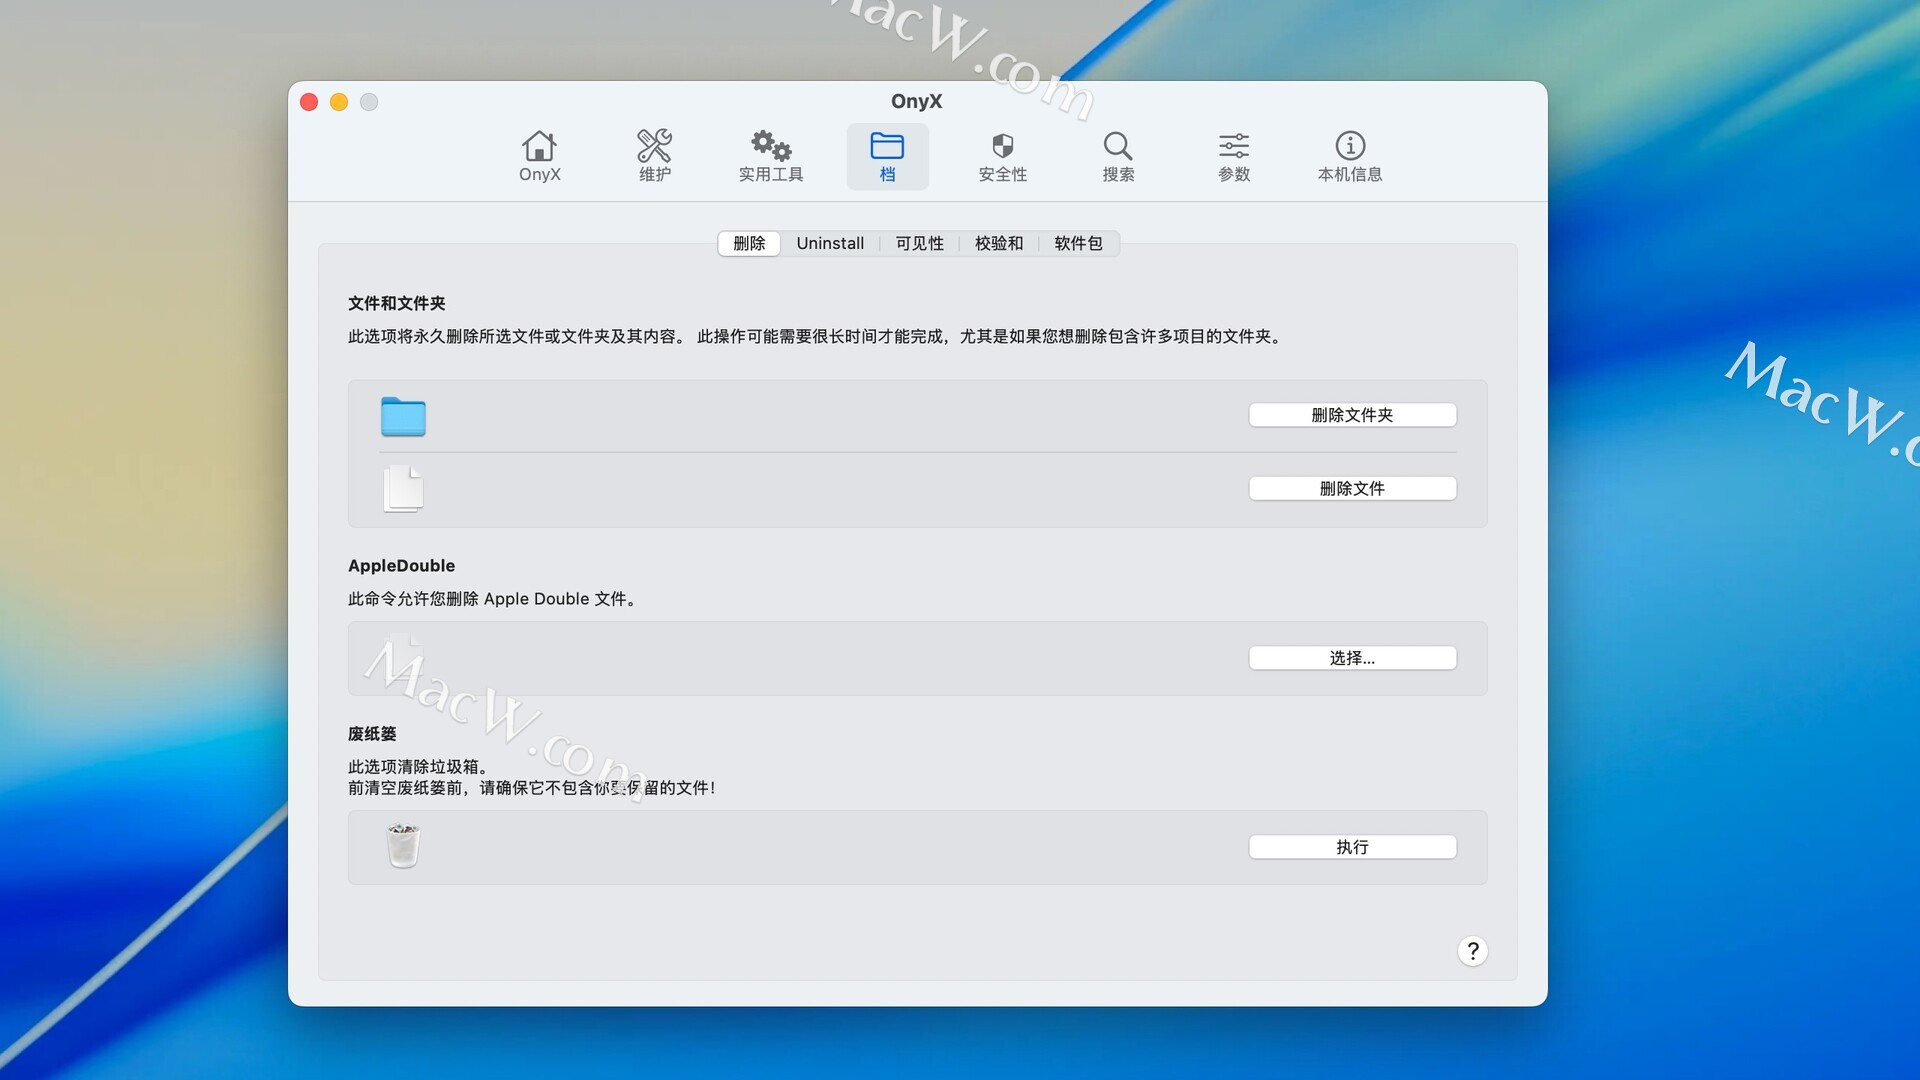
Task: Click the 此选项清除垃圾箱 description text
Action: [418, 766]
